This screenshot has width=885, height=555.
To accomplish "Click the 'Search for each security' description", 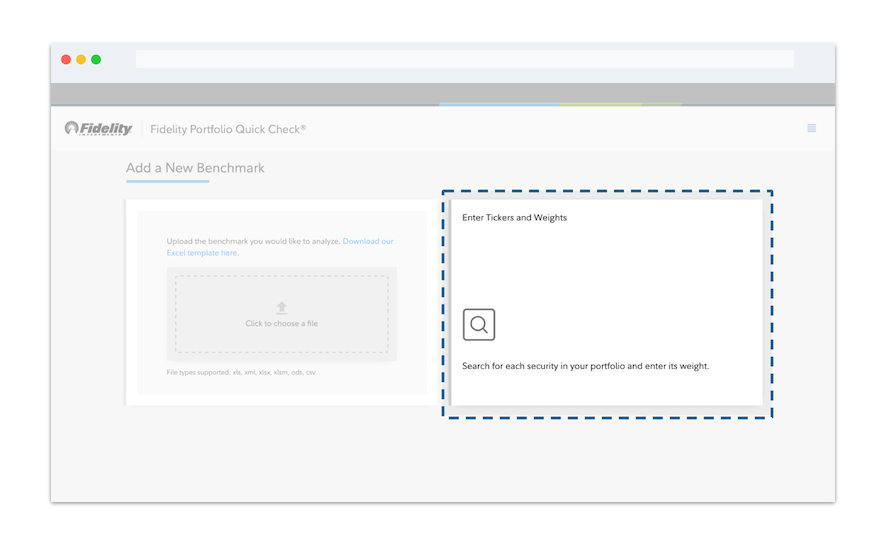I will click(x=585, y=366).
